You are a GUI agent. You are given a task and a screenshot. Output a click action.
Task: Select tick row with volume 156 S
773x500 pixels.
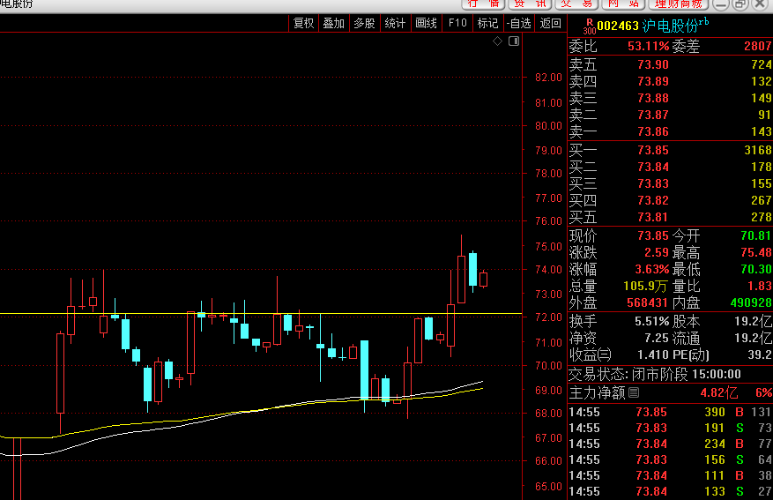[x=670, y=460]
